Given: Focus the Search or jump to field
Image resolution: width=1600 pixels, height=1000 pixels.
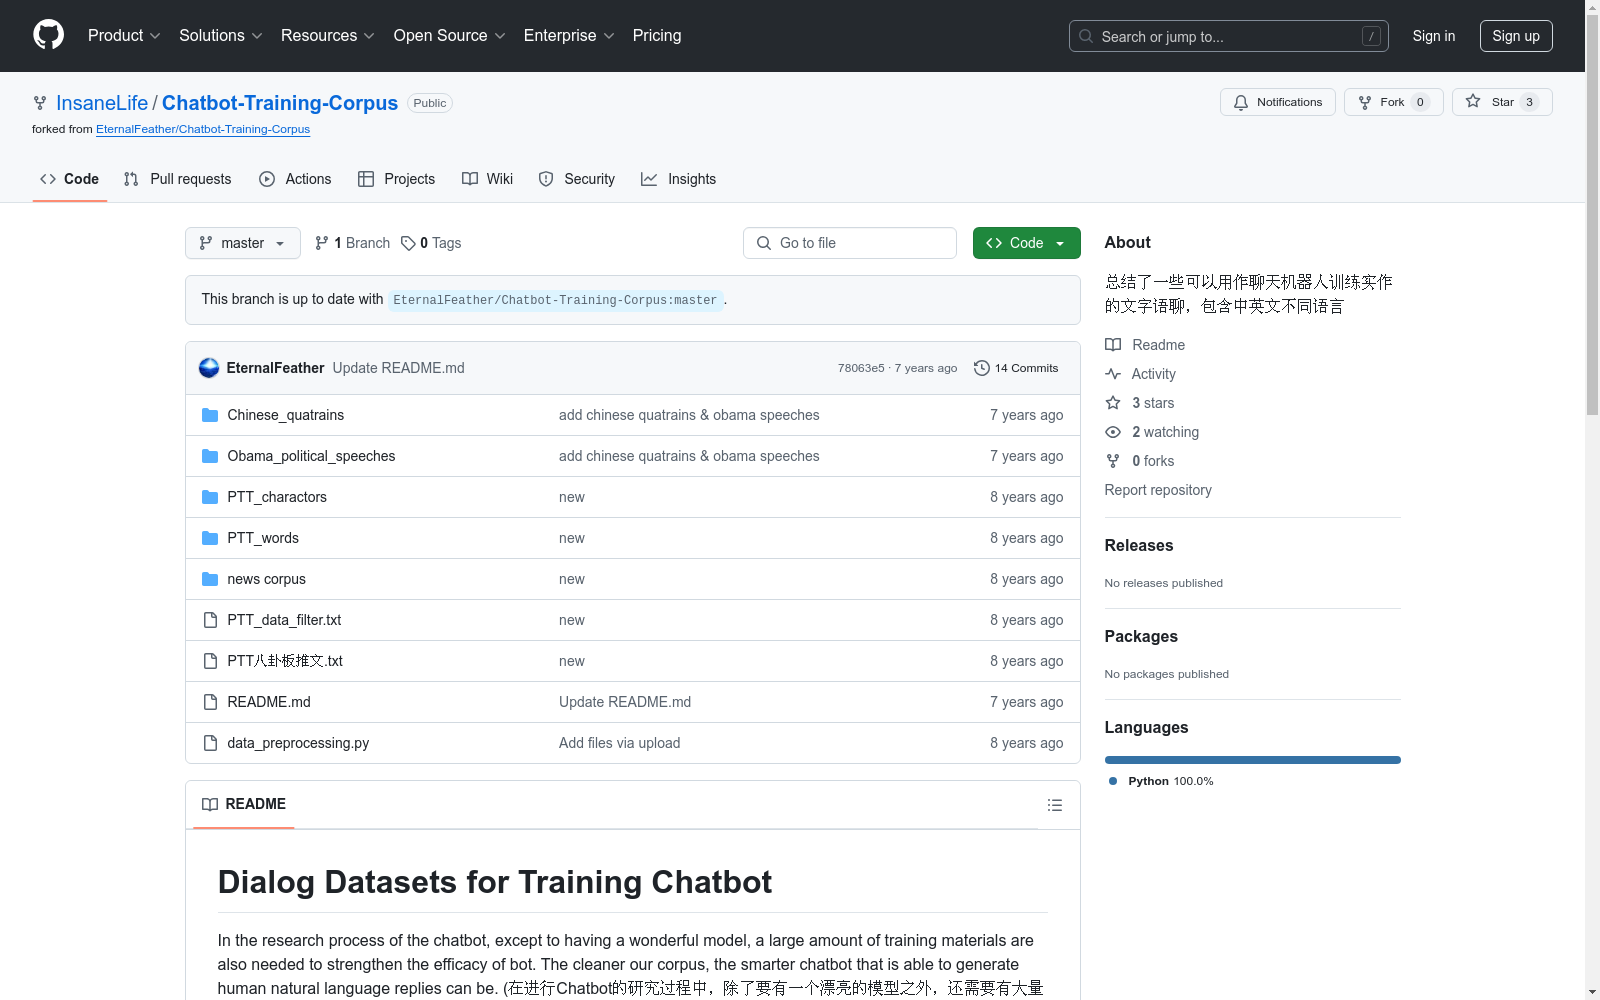Looking at the screenshot, I should point(1229,36).
